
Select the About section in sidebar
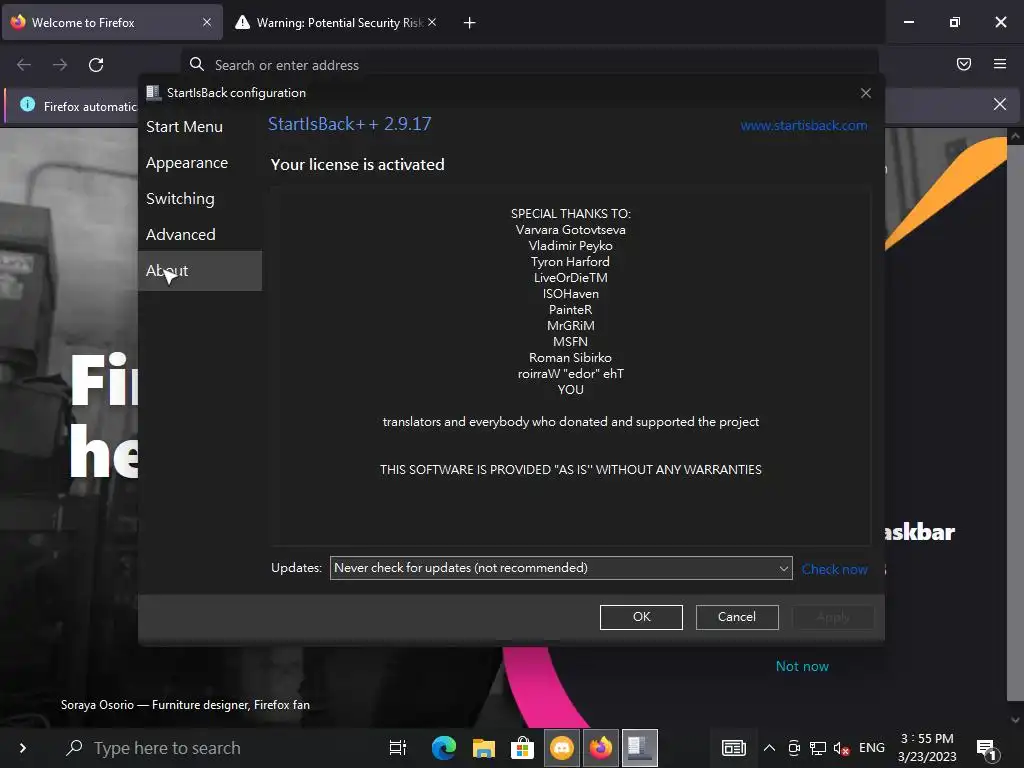click(200, 270)
